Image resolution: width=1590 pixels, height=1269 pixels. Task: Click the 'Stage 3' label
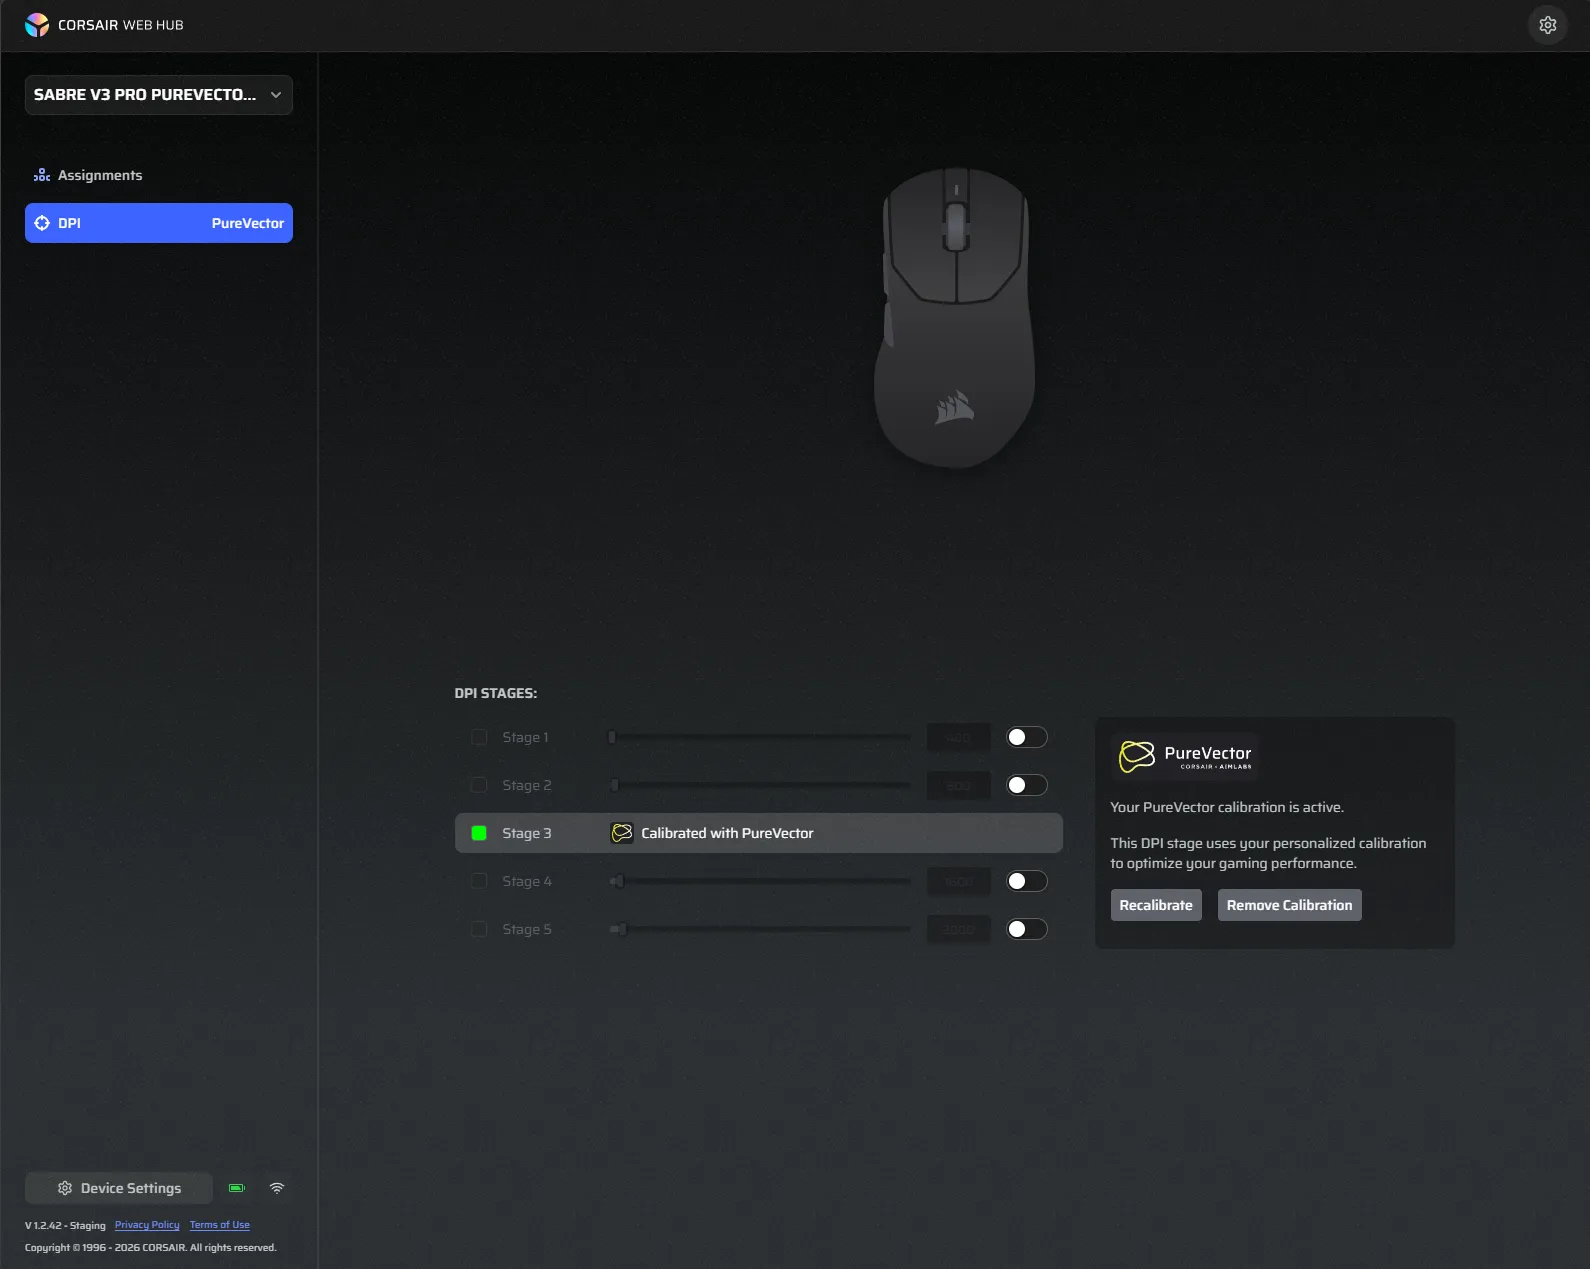point(527,833)
